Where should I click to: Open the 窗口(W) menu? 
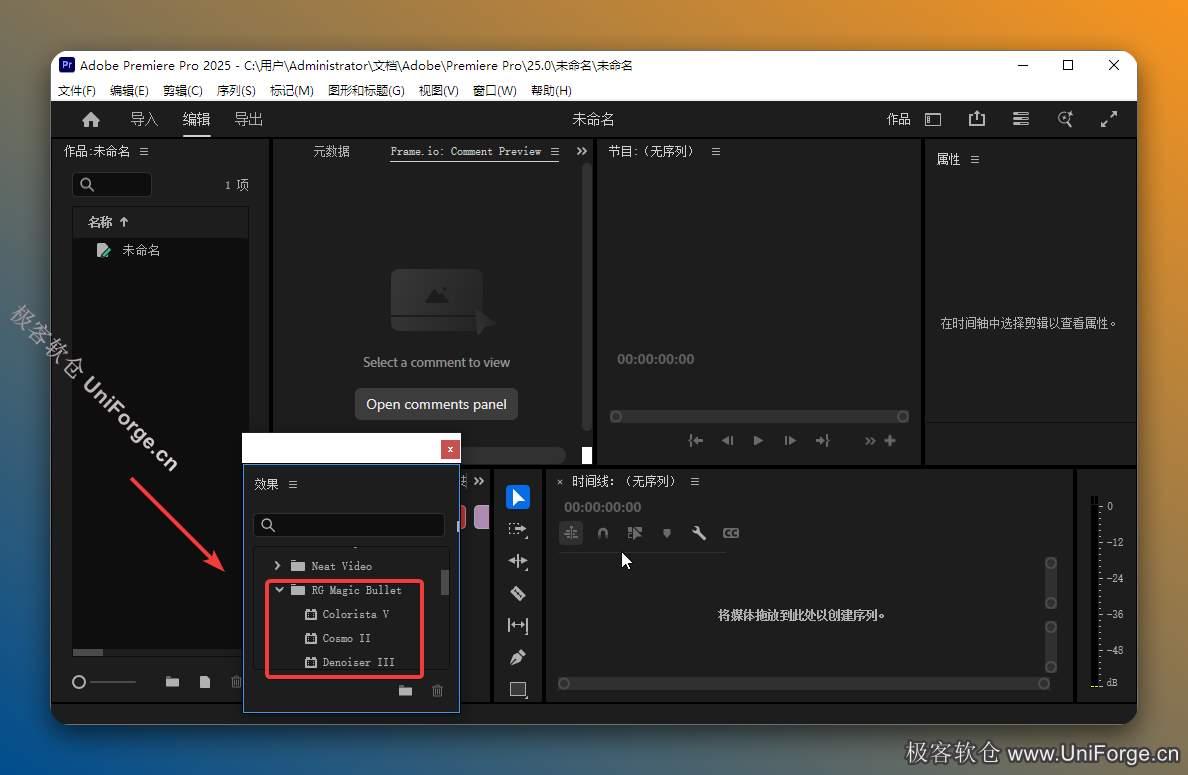pyautogui.click(x=495, y=90)
